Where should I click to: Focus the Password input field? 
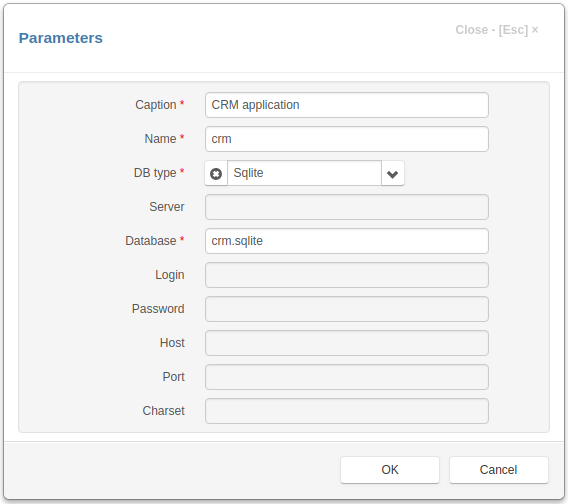point(347,309)
